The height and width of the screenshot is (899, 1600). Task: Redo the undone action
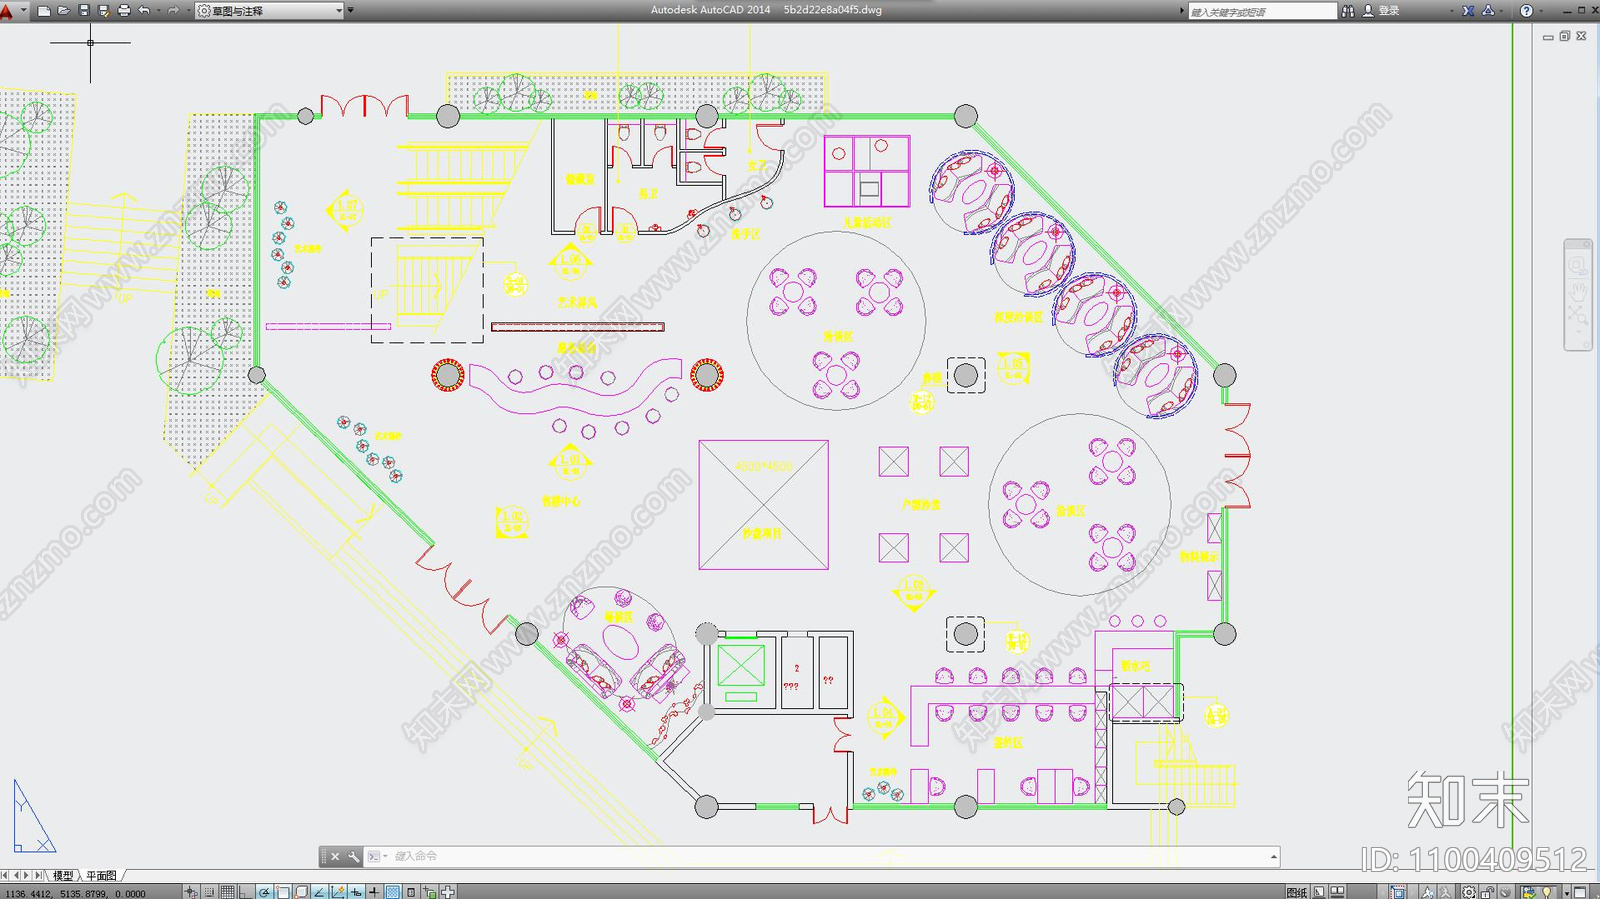click(173, 10)
